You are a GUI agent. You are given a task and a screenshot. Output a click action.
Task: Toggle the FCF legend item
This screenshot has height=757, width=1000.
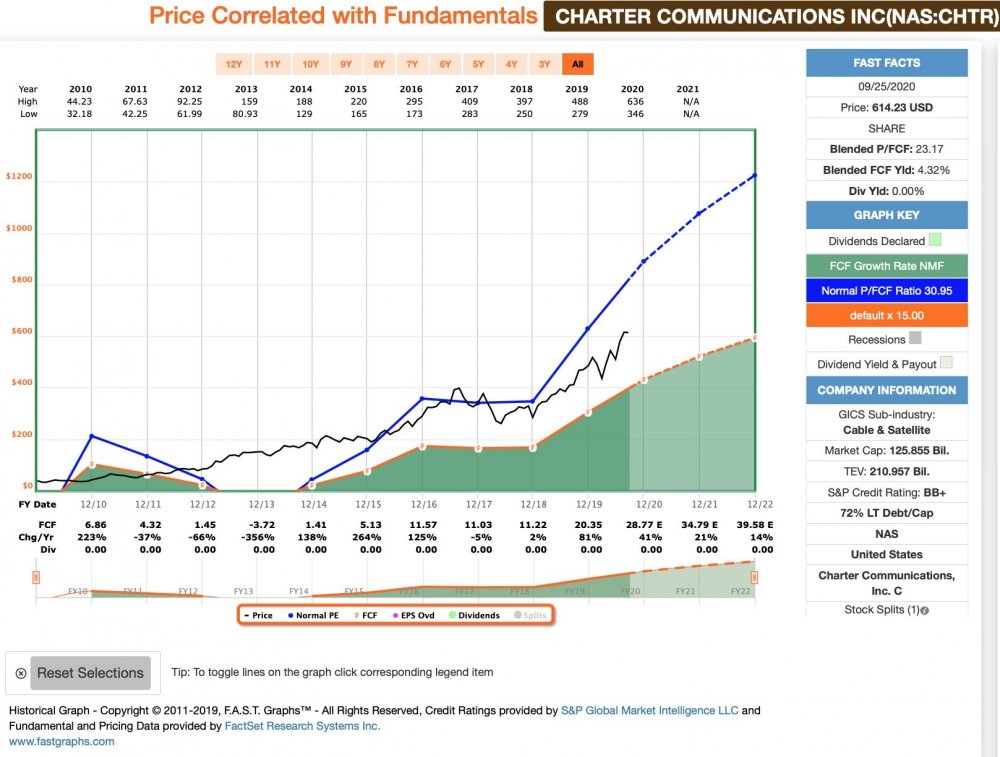366,615
